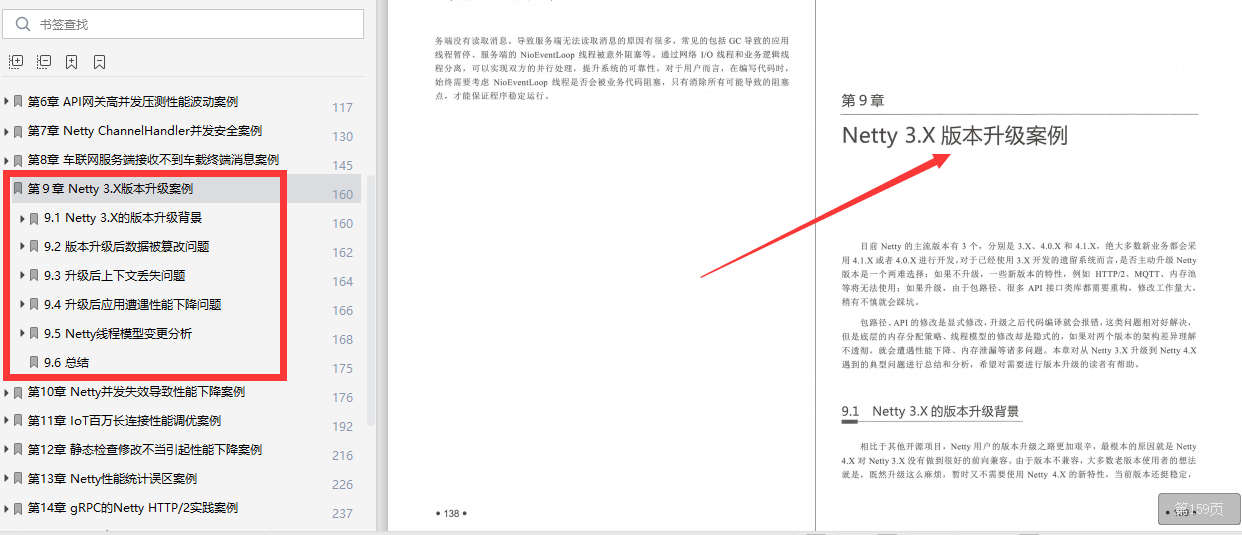Expand the 9.5 Netty线程模型变更分析 arrow
Viewport: 1242px width, 535px height.
23,334
